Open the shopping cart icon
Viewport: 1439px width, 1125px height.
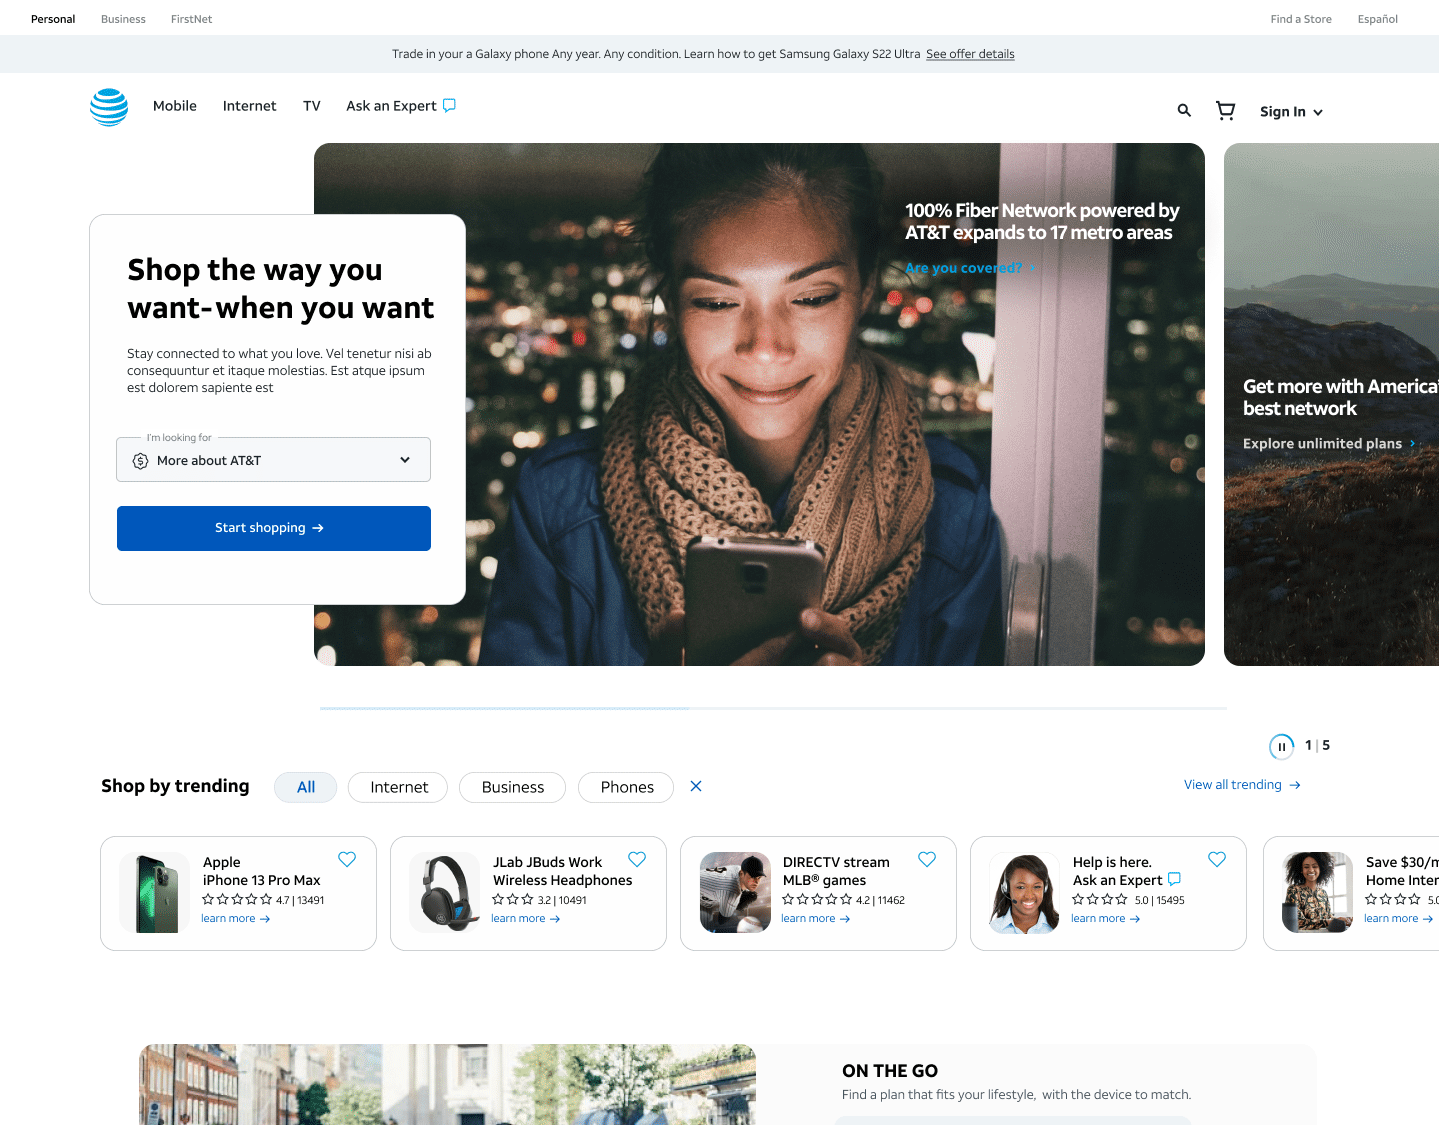point(1225,111)
